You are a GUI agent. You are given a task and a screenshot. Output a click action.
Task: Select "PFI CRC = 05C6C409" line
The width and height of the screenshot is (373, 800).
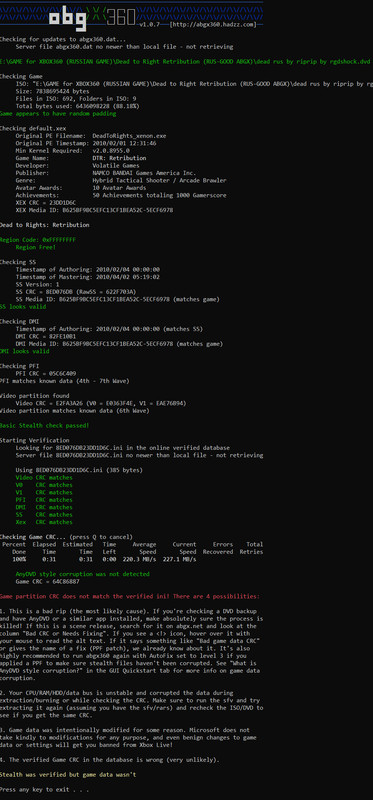[x=46, y=373]
